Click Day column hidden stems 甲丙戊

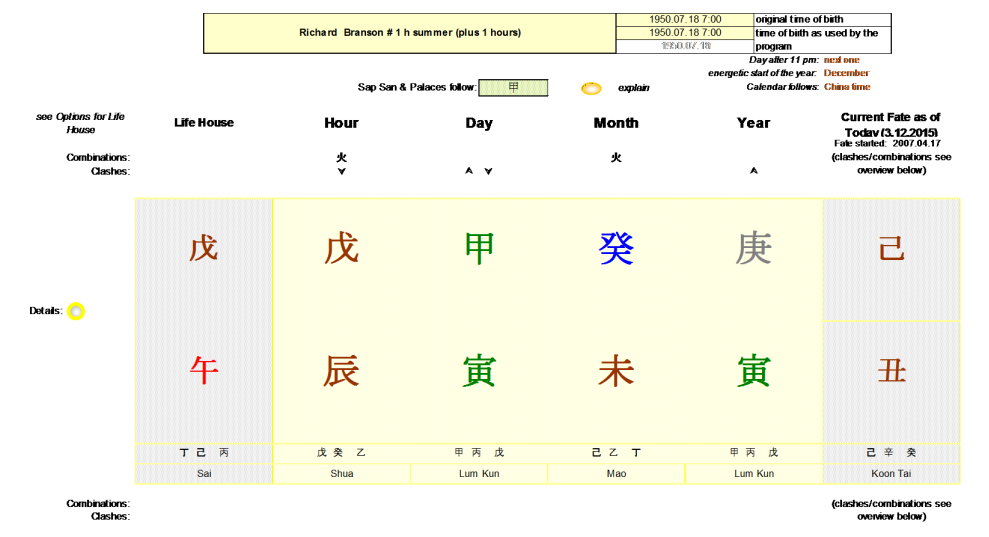point(479,452)
